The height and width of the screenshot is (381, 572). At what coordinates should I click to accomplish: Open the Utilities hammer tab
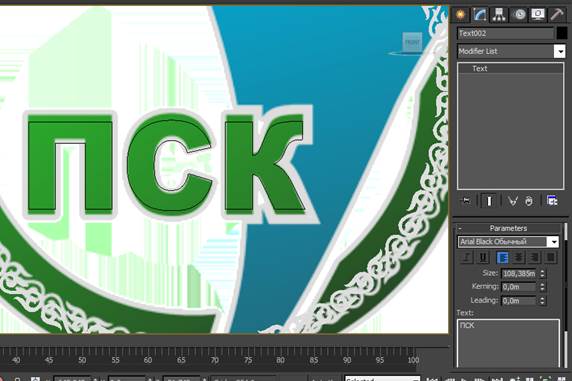point(557,15)
